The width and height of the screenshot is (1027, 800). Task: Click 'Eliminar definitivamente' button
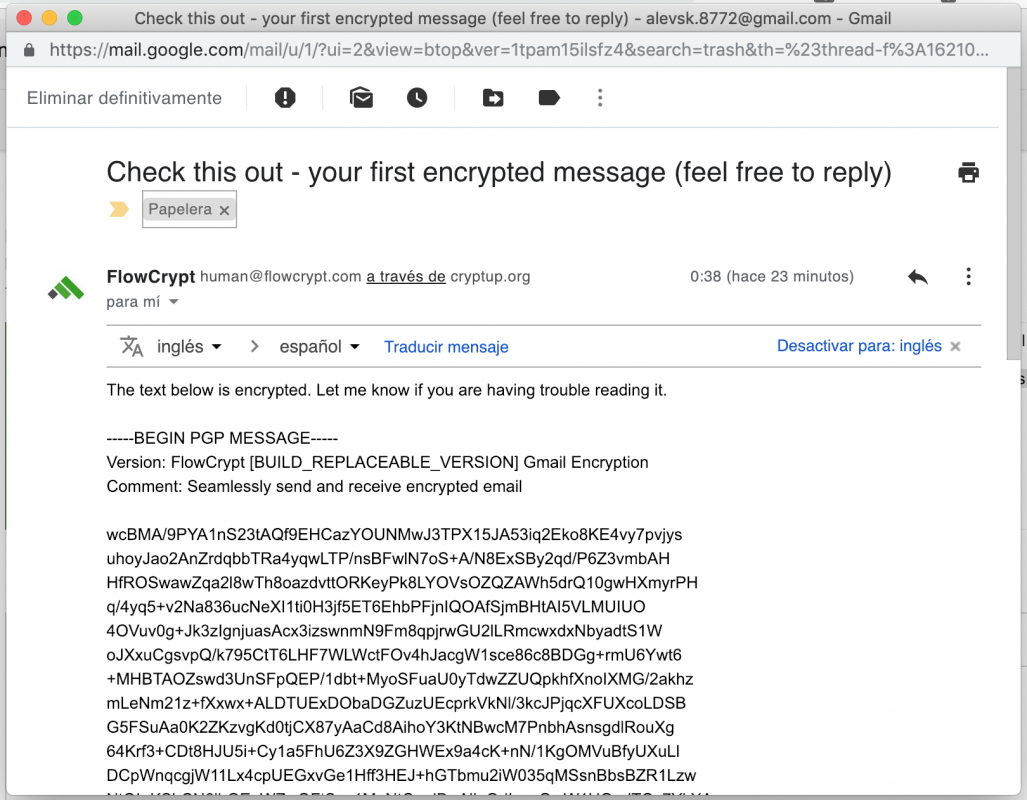[x=124, y=98]
